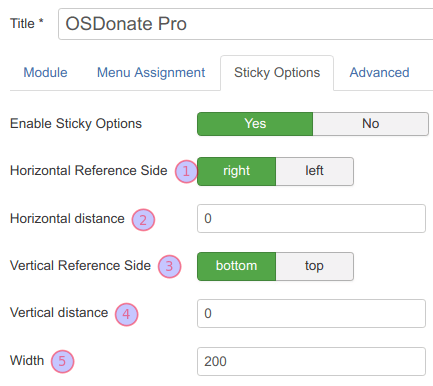Screen dimensions: 433x386
Task: Click the Horizontal distance input field
Action: [x=311, y=219]
